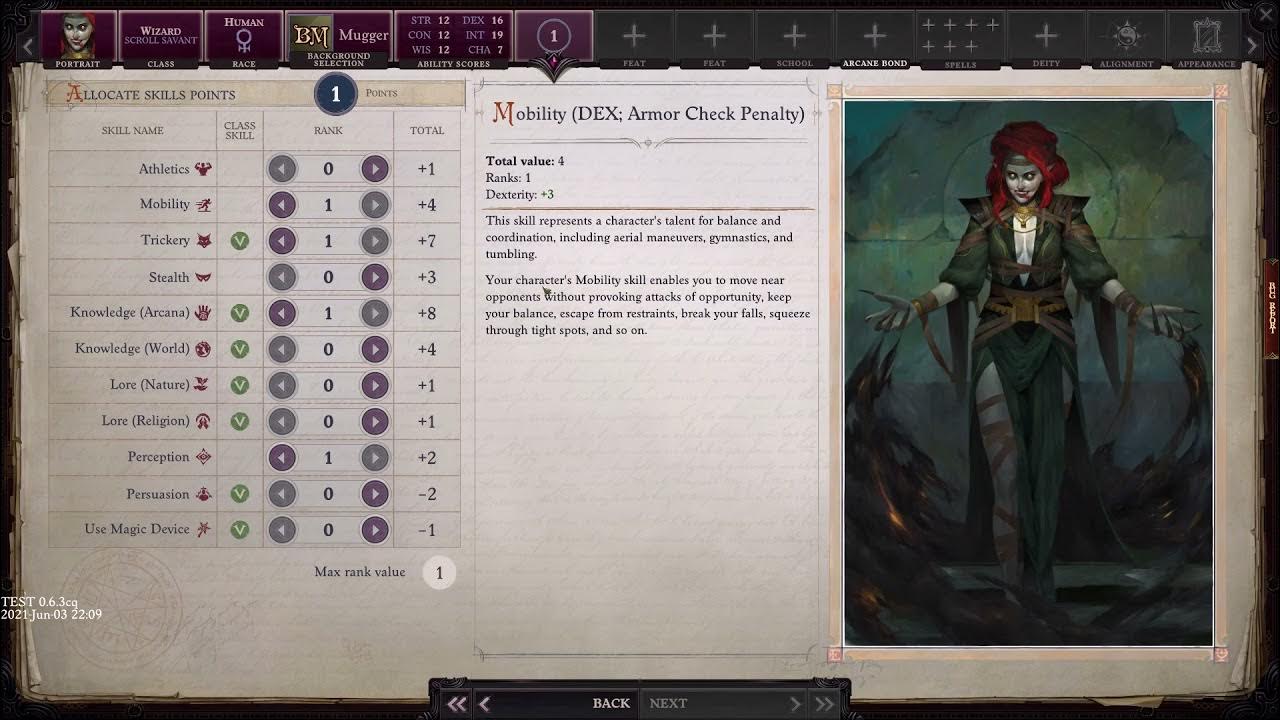1280x720 pixels.
Task: Open the Ability Scores step tab
Action: coord(453,40)
